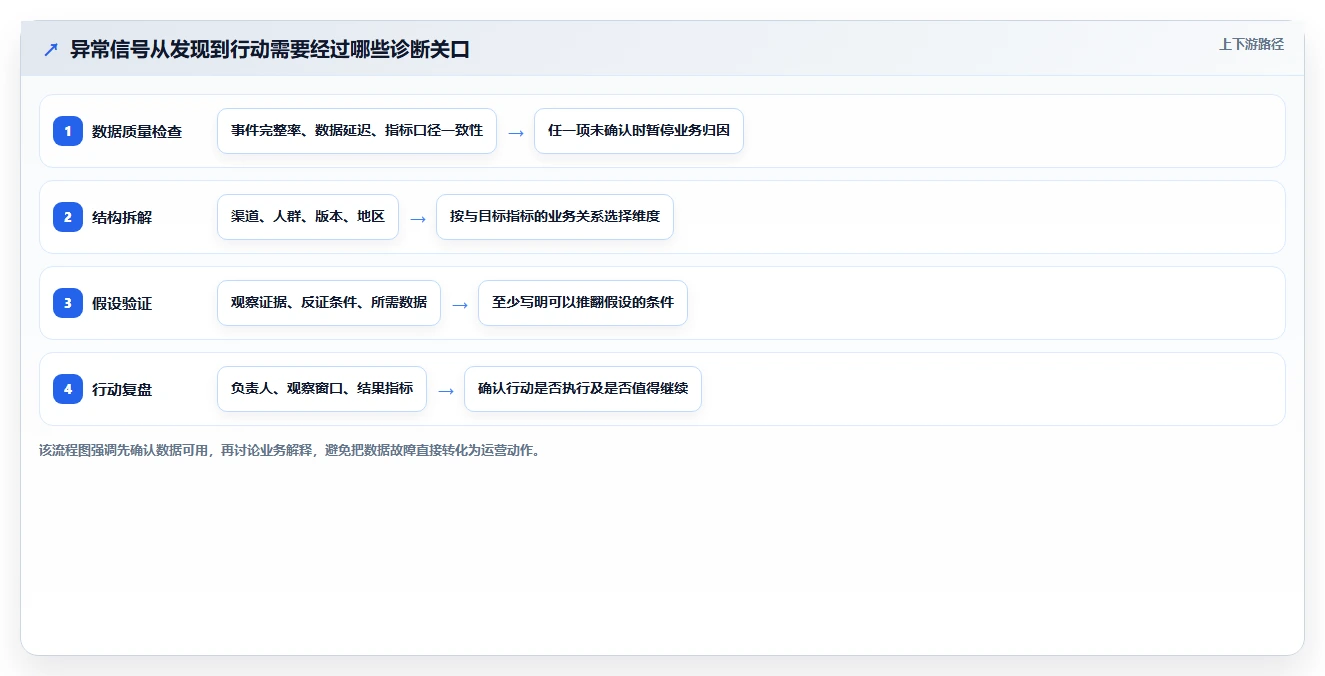Screen dimensions: 1325x676
Task: Click the arrow in the 结构拆解 row
Action: [x=418, y=218]
